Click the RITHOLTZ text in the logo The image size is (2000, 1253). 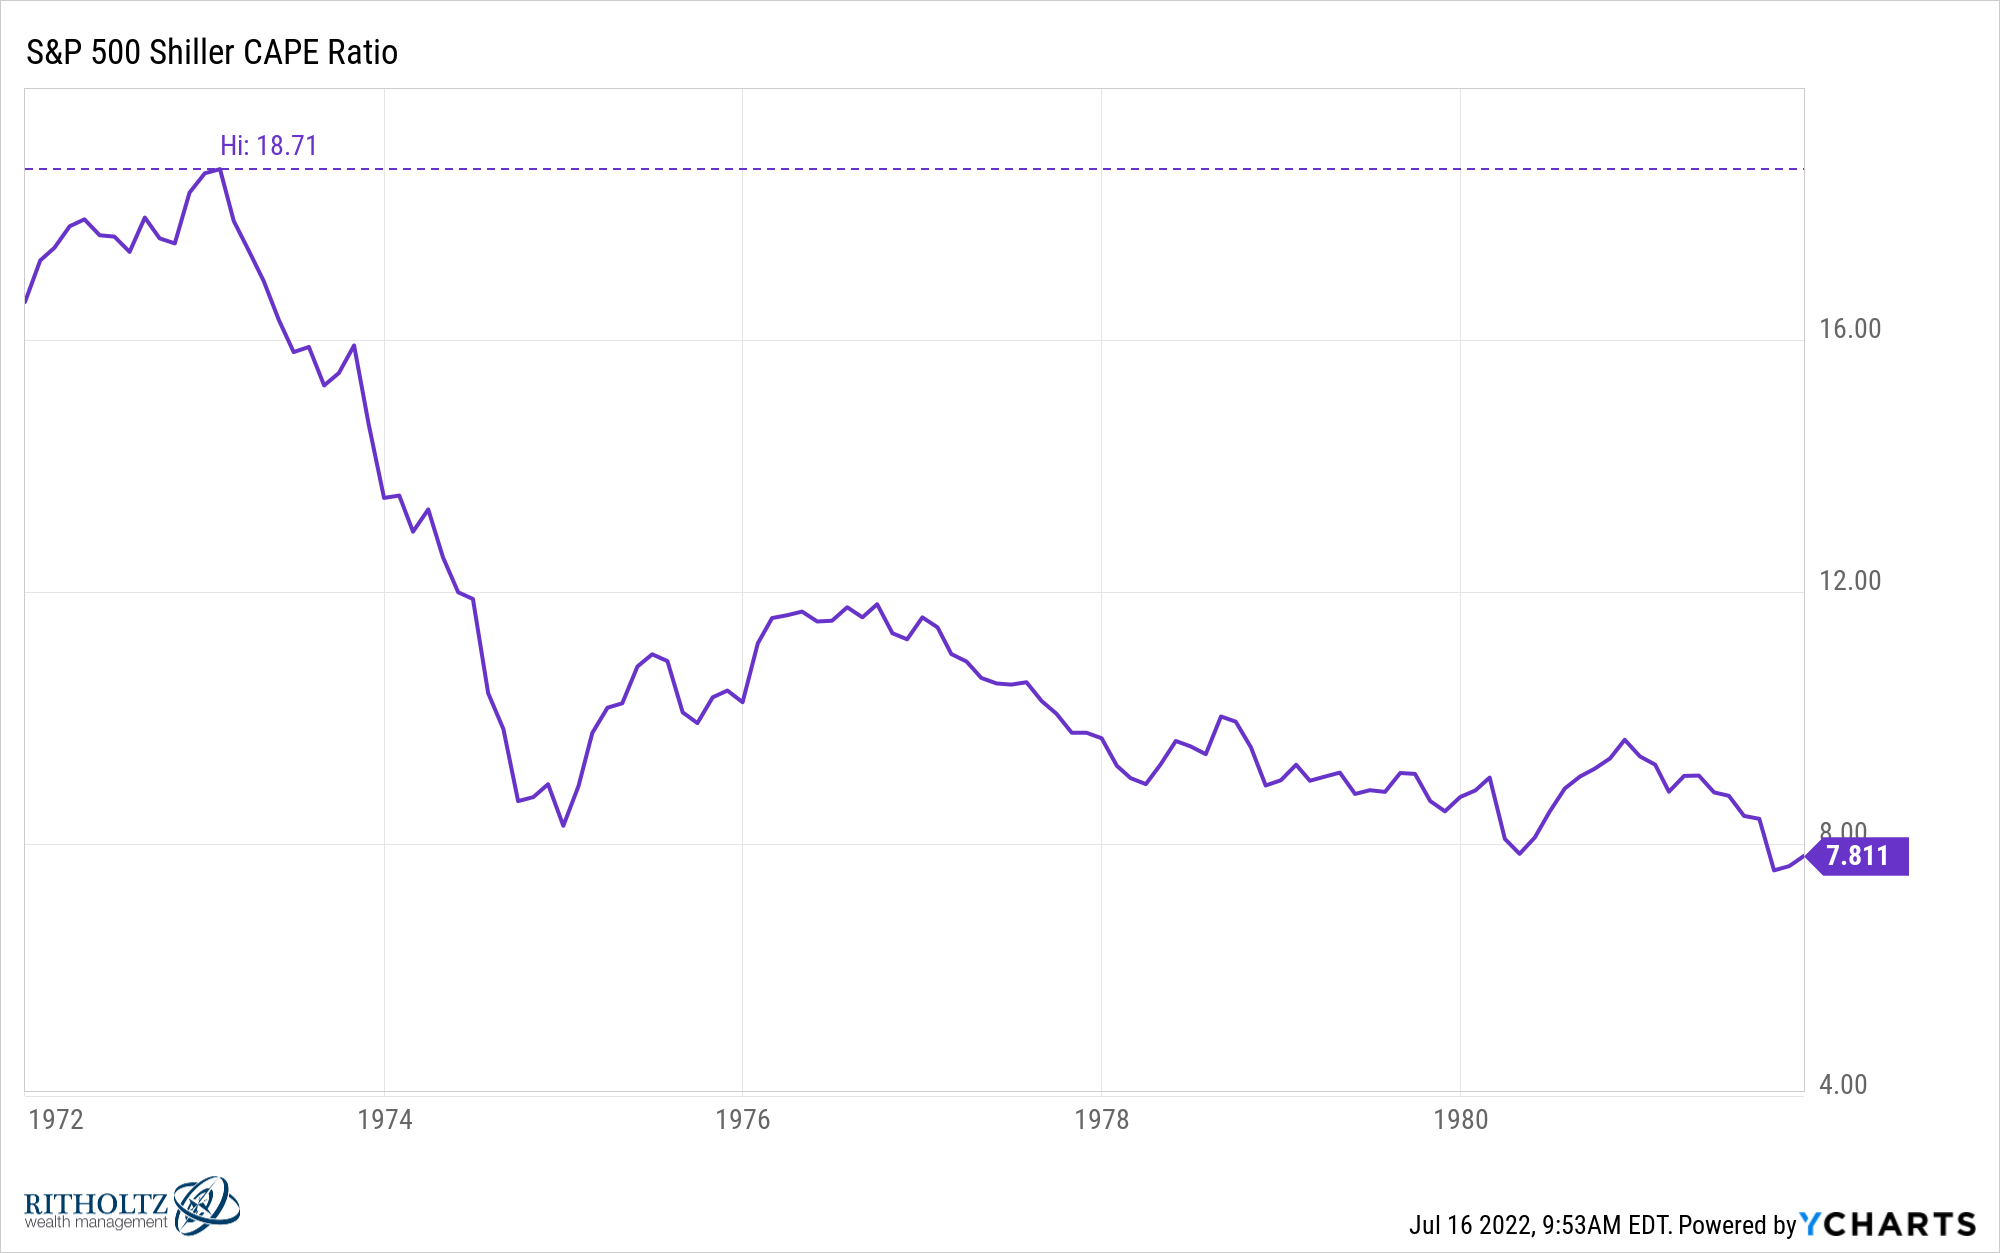(96, 1203)
